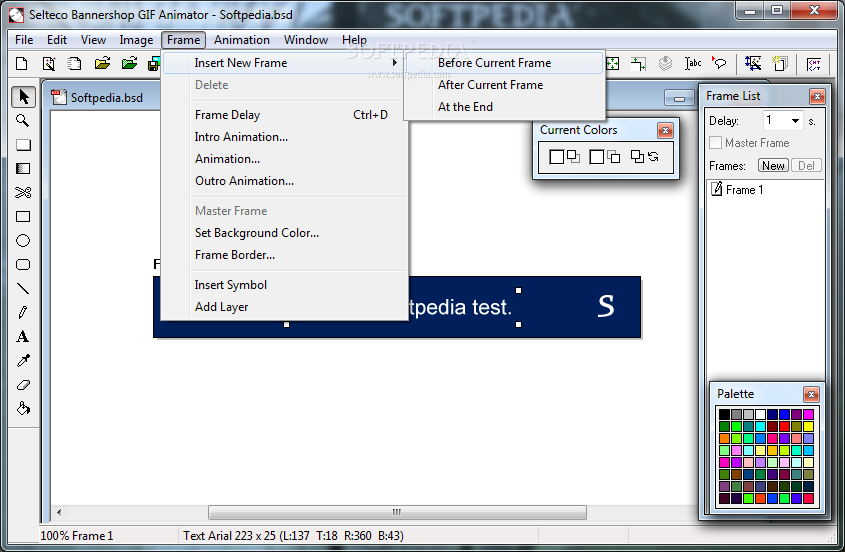The image size is (845, 552).
Task: Open the Animation menu
Action: click(241, 40)
